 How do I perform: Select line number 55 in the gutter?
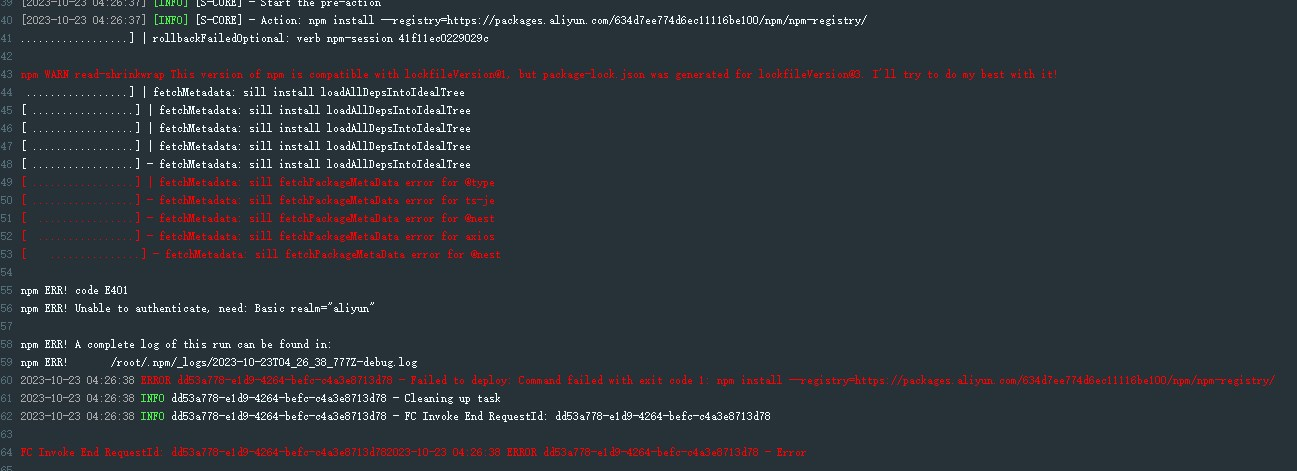coord(7,290)
